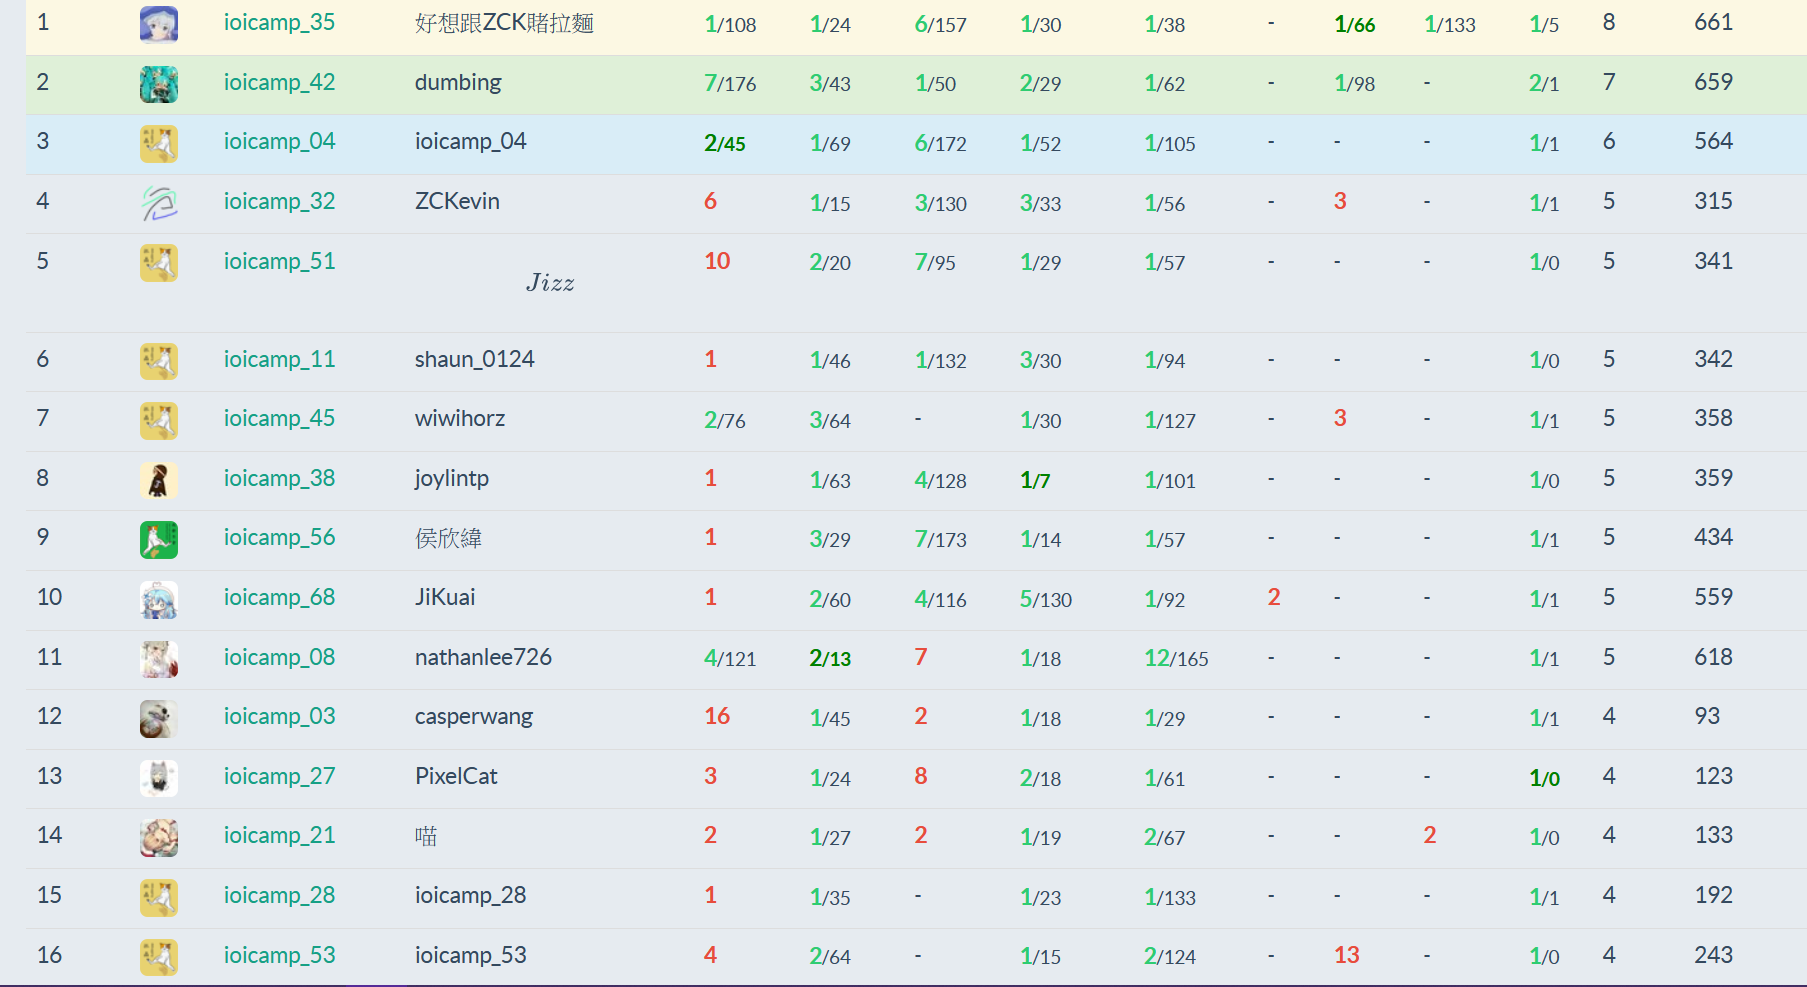
Task: Open avatar of ioicamp_38
Action: pos(159,480)
